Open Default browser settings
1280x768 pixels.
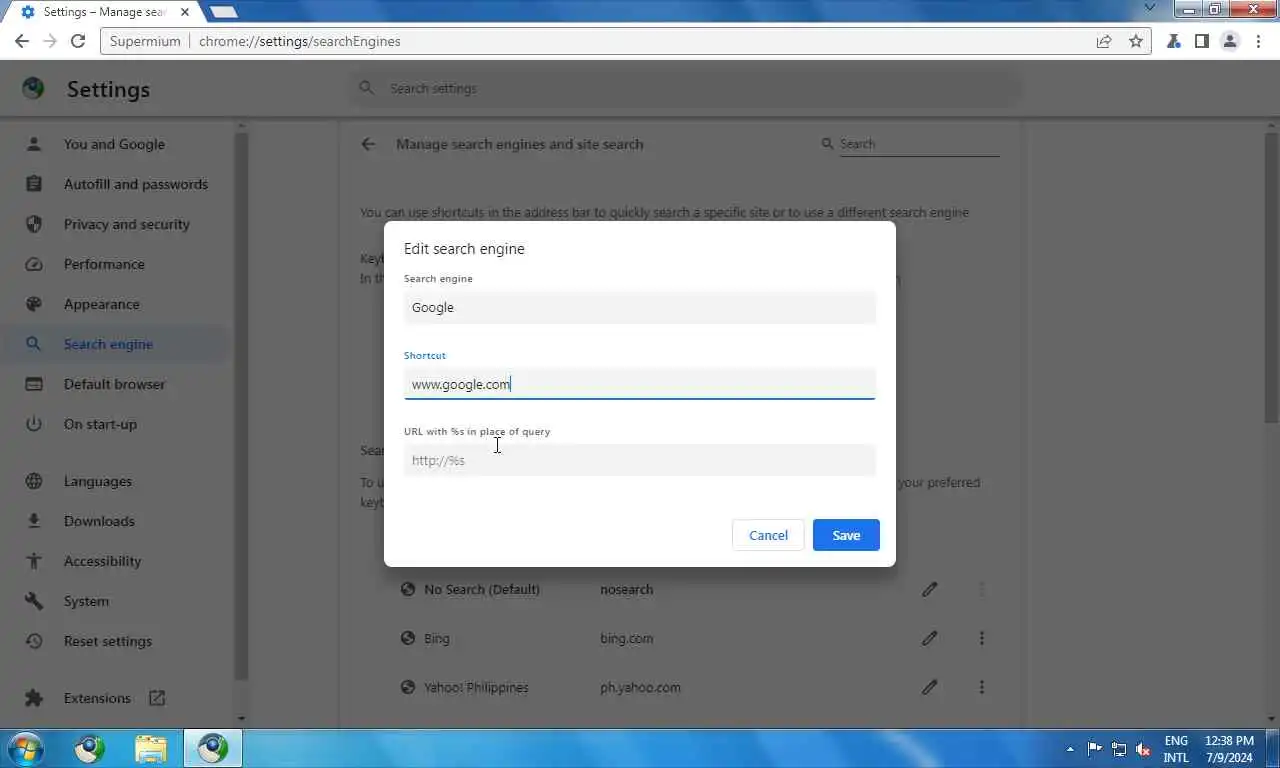115,384
